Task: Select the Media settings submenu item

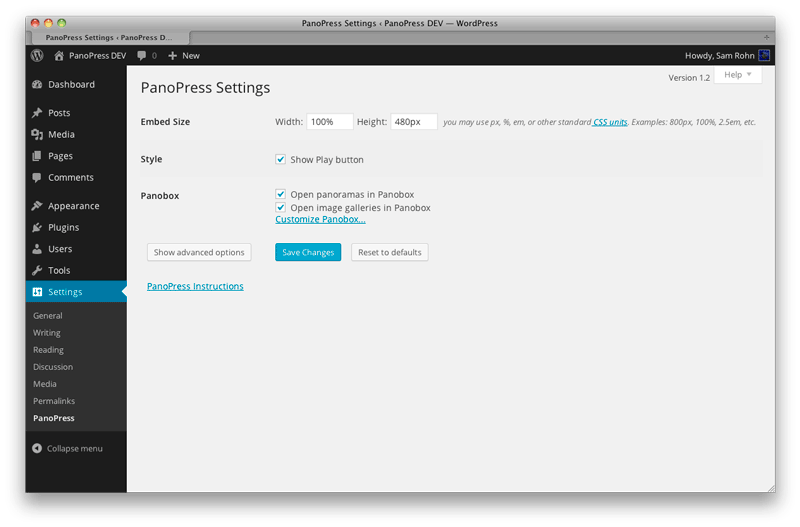Action: [45, 384]
